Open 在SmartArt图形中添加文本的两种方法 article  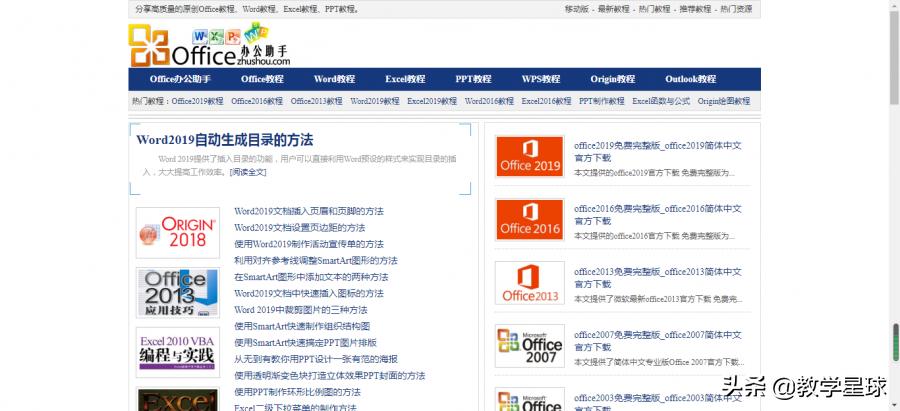click(311, 277)
